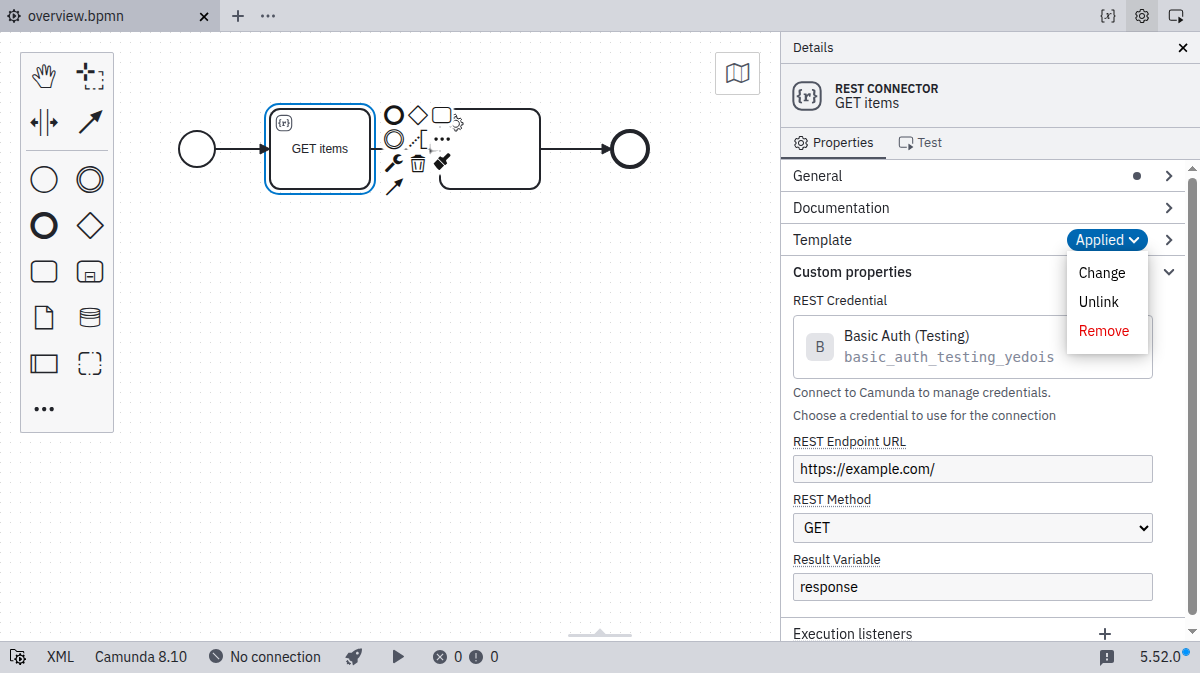Toggle the properties panel gear icon
Image resolution: width=1200 pixels, height=673 pixels.
(1142, 16)
